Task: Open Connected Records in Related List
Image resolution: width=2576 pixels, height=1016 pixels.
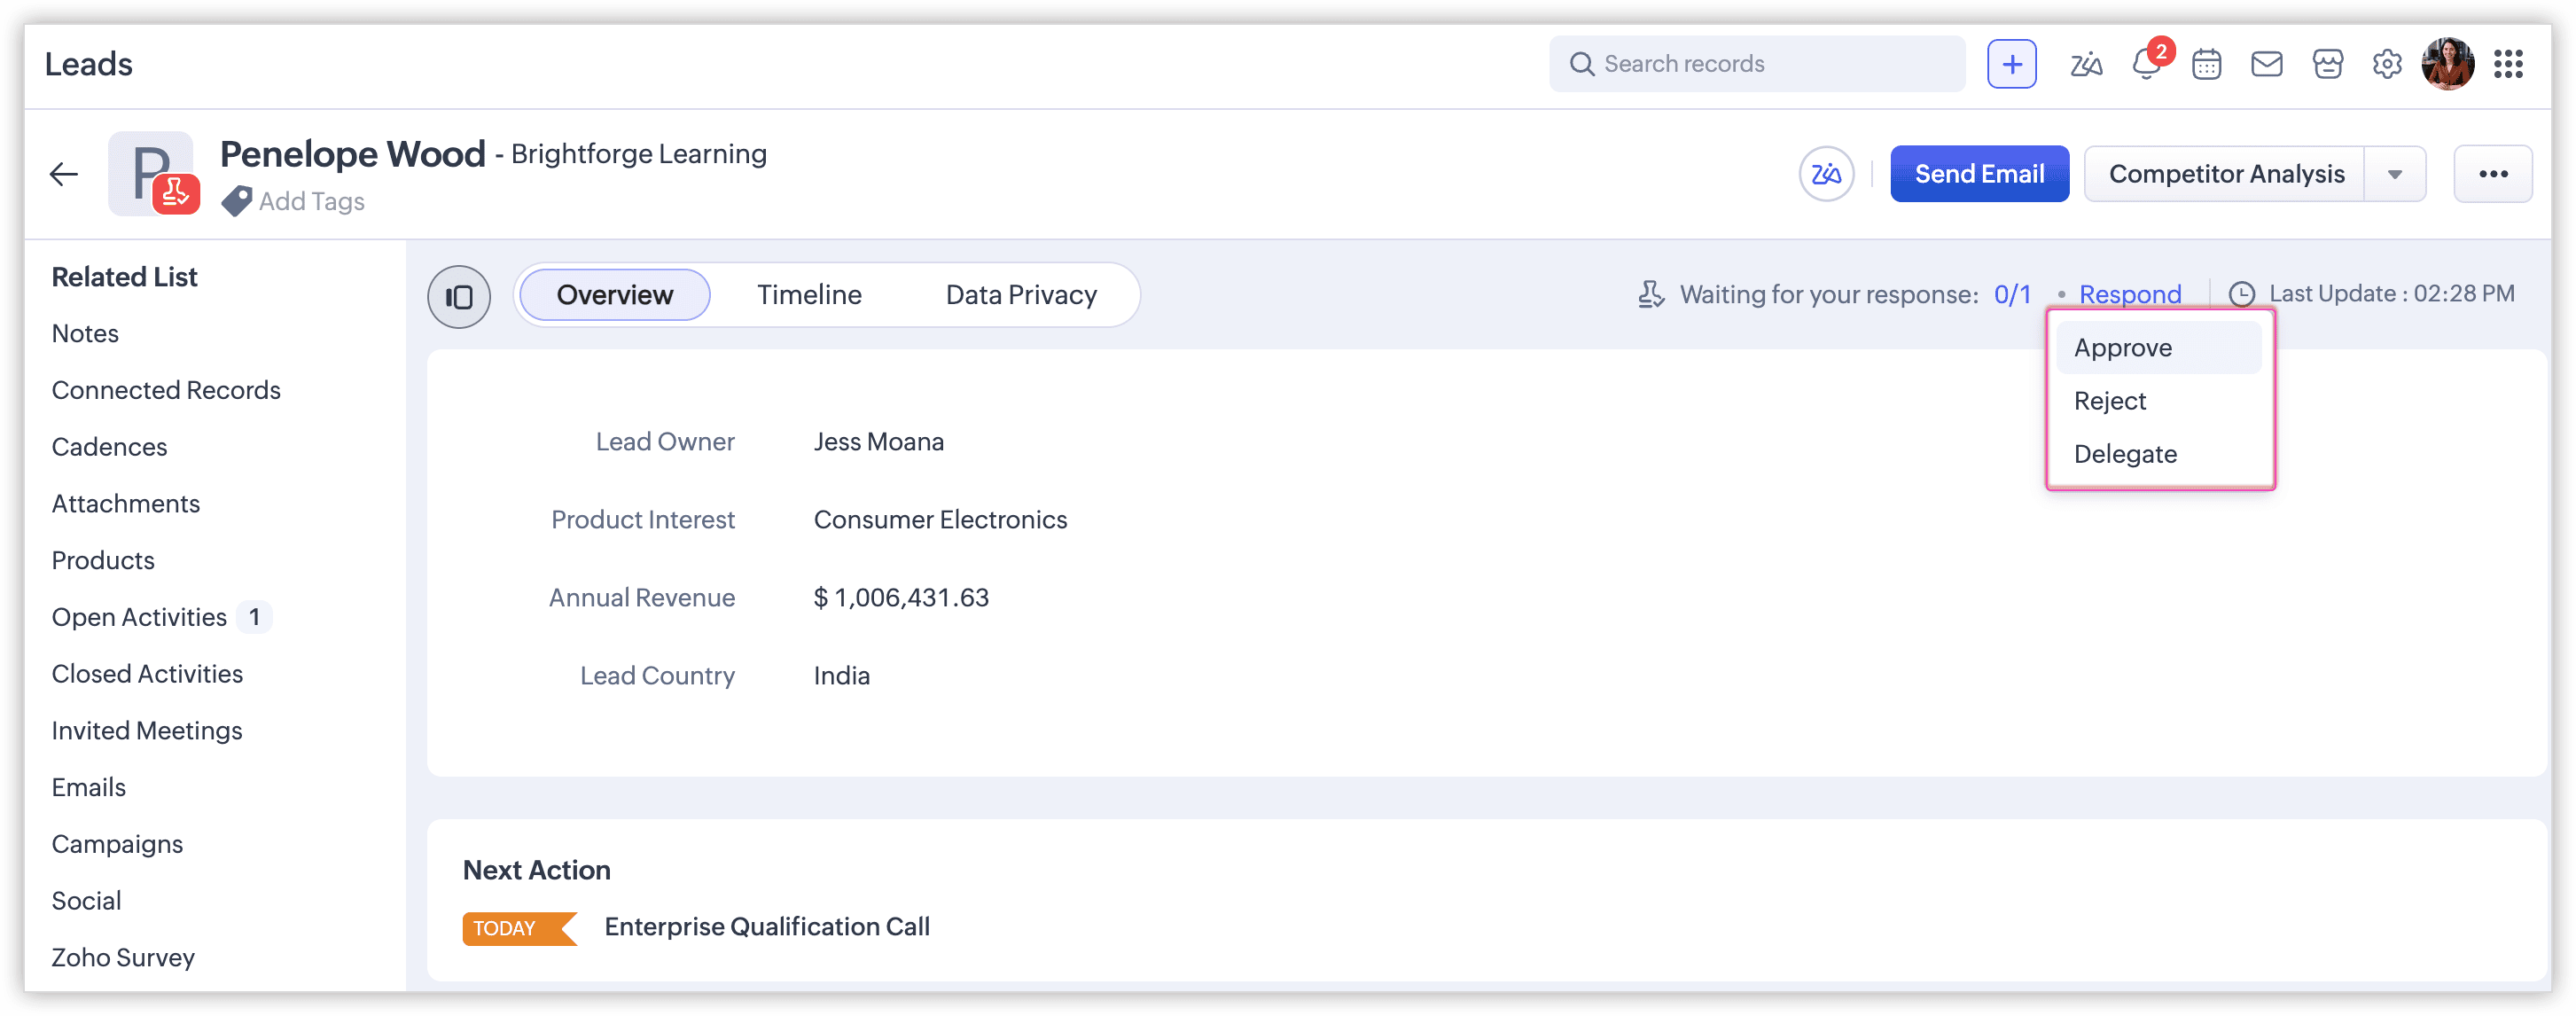Action: tap(166, 391)
